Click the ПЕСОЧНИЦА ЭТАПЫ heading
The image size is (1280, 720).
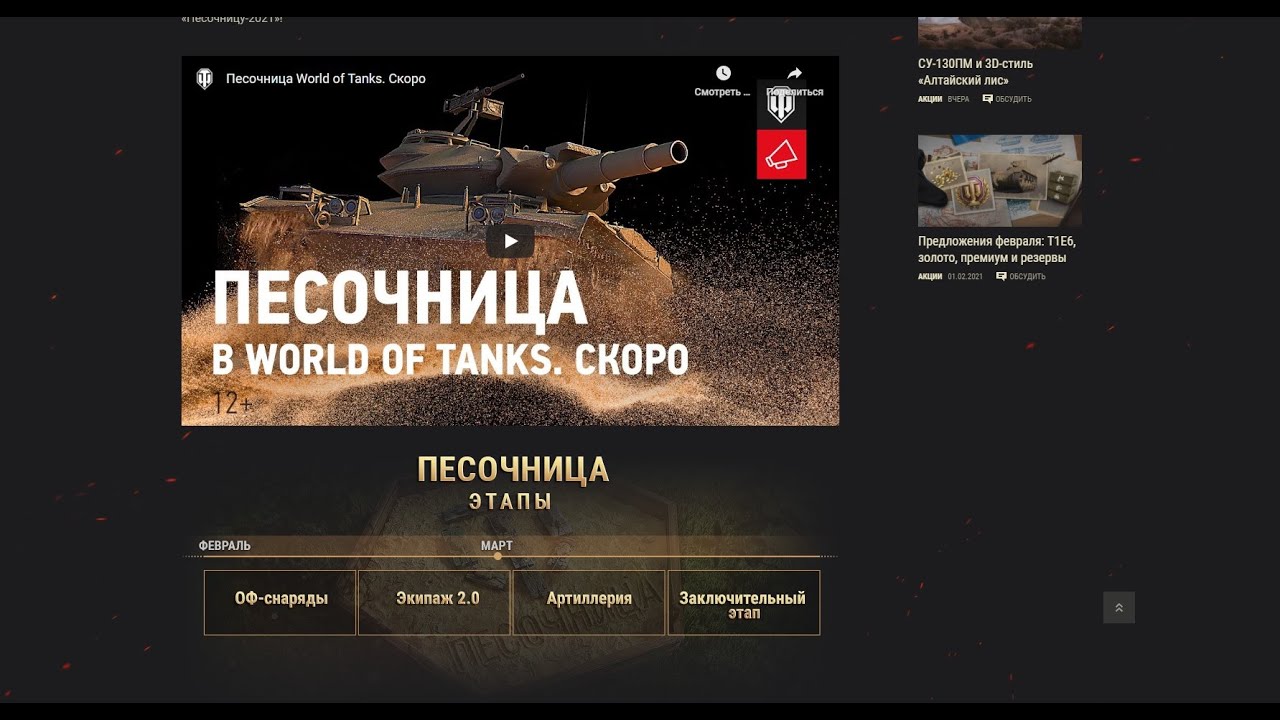coord(512,482)
